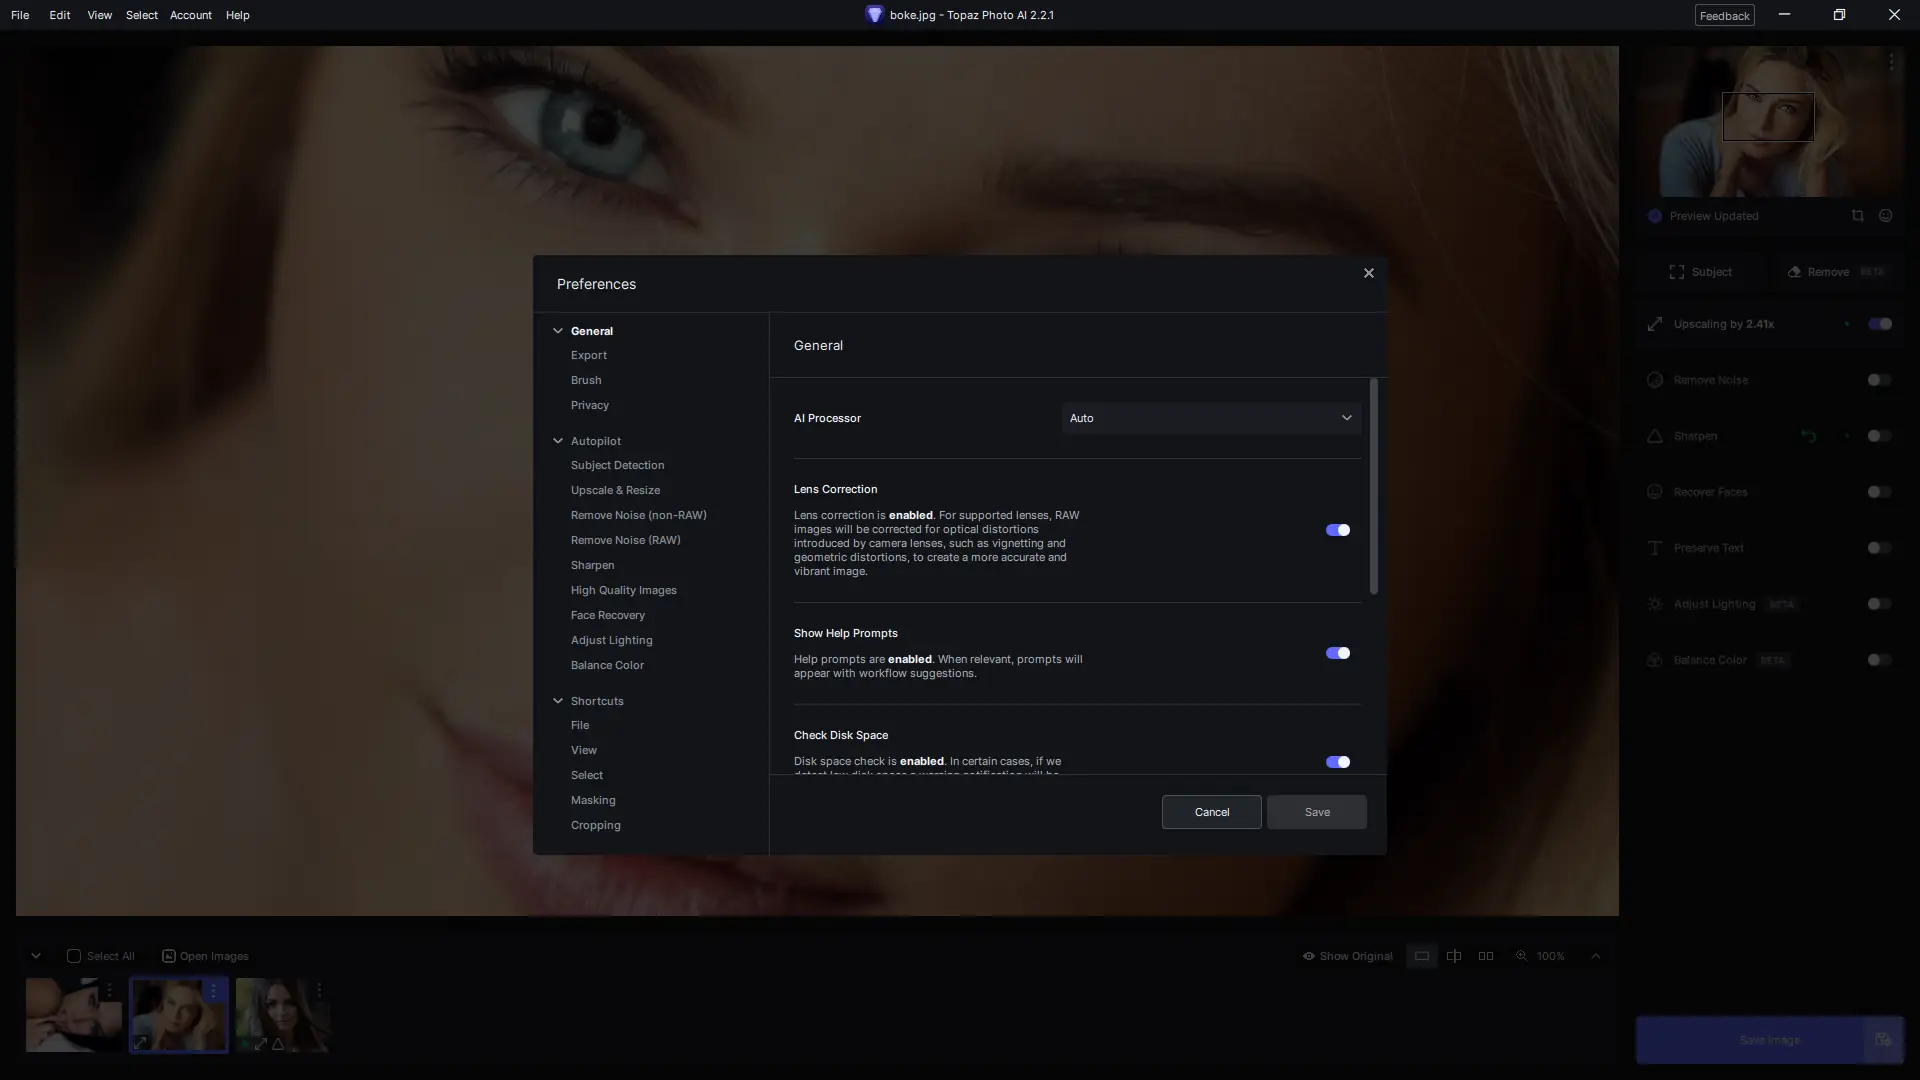This screenshot has height=1080, width=1920.
Task: Close the Preferences dialog with the X
Action: point(1369,273)
